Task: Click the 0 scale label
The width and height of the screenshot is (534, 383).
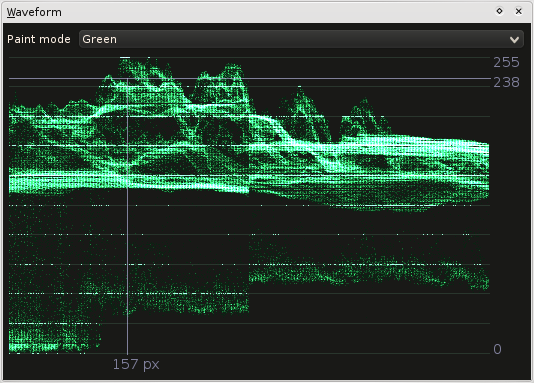Action: click(x=497, y=349)
